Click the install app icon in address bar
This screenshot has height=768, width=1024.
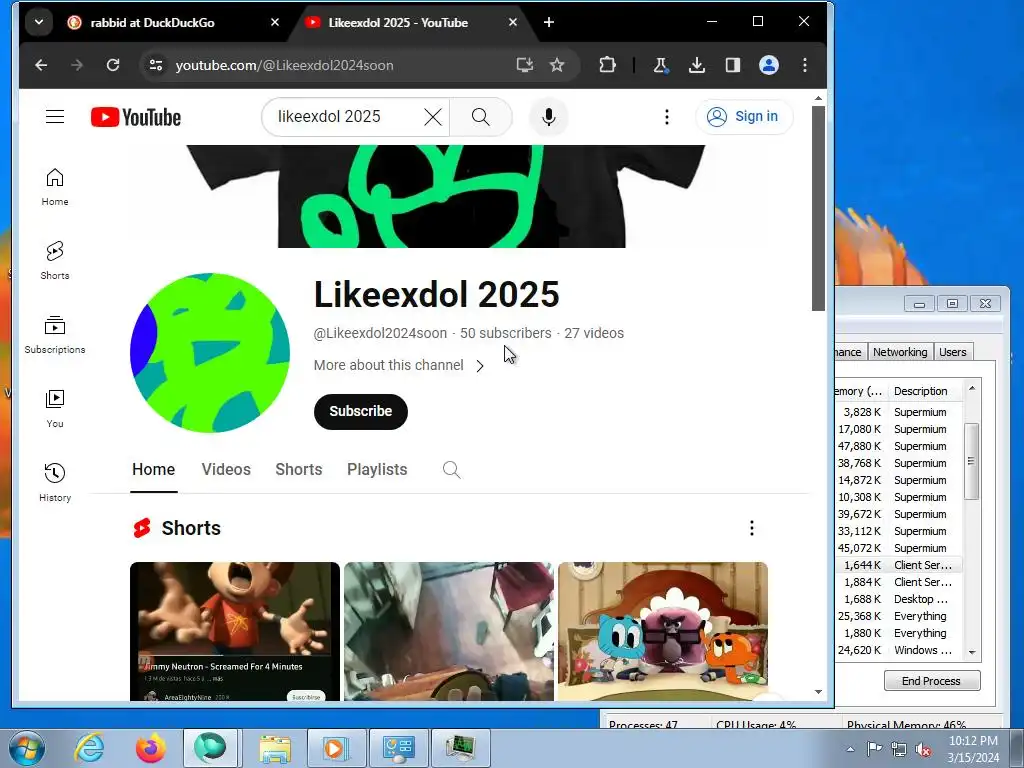click(x=524, y=65)
